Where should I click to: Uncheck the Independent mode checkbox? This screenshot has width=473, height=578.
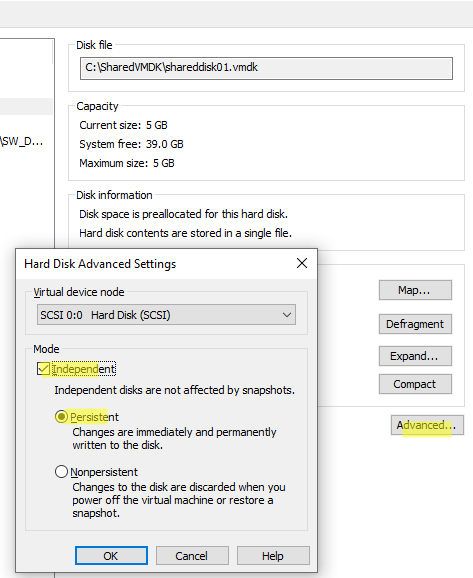[x=44, y=369]
